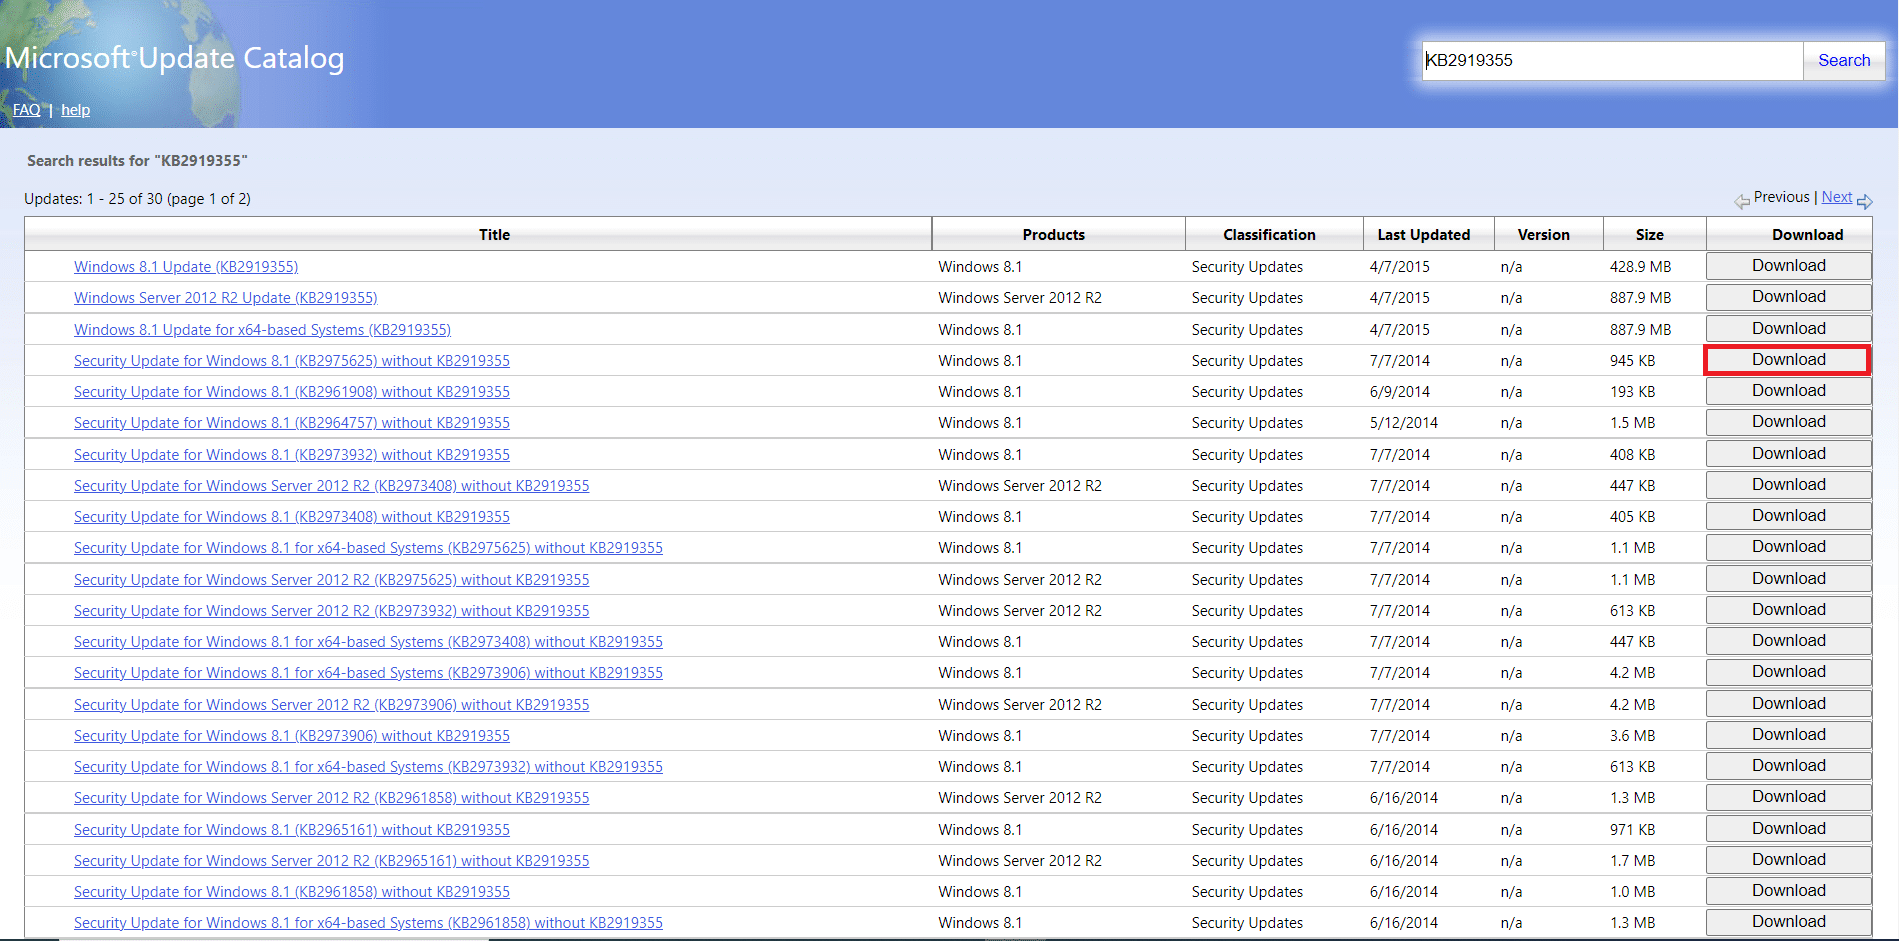Click the Search button

pyautogui.click(x=1843, y=60)
